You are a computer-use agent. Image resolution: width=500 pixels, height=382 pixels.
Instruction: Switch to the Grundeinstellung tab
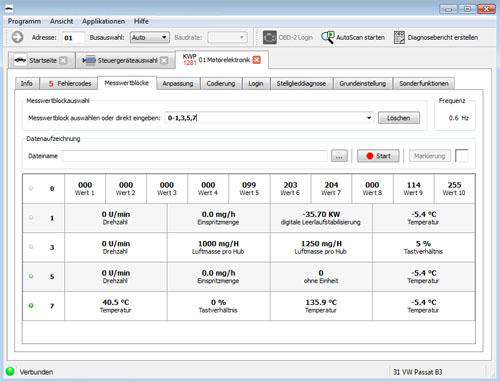363,83
